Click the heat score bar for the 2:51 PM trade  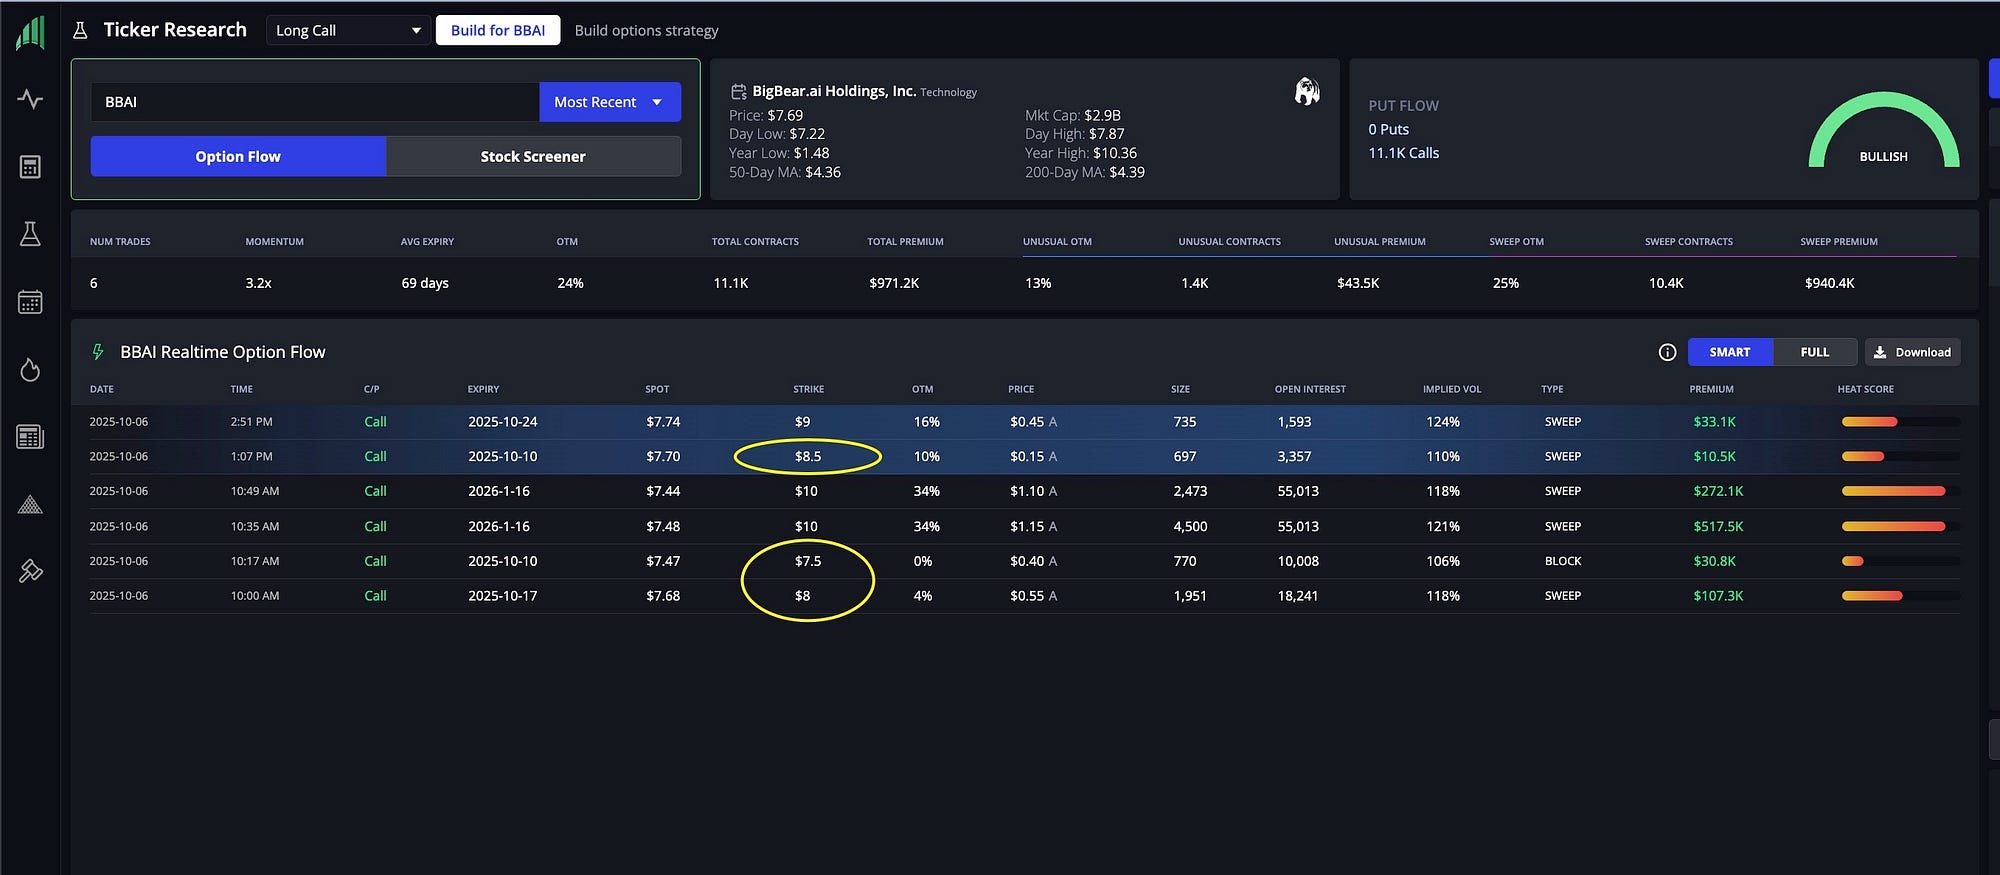click(1900, 422)
